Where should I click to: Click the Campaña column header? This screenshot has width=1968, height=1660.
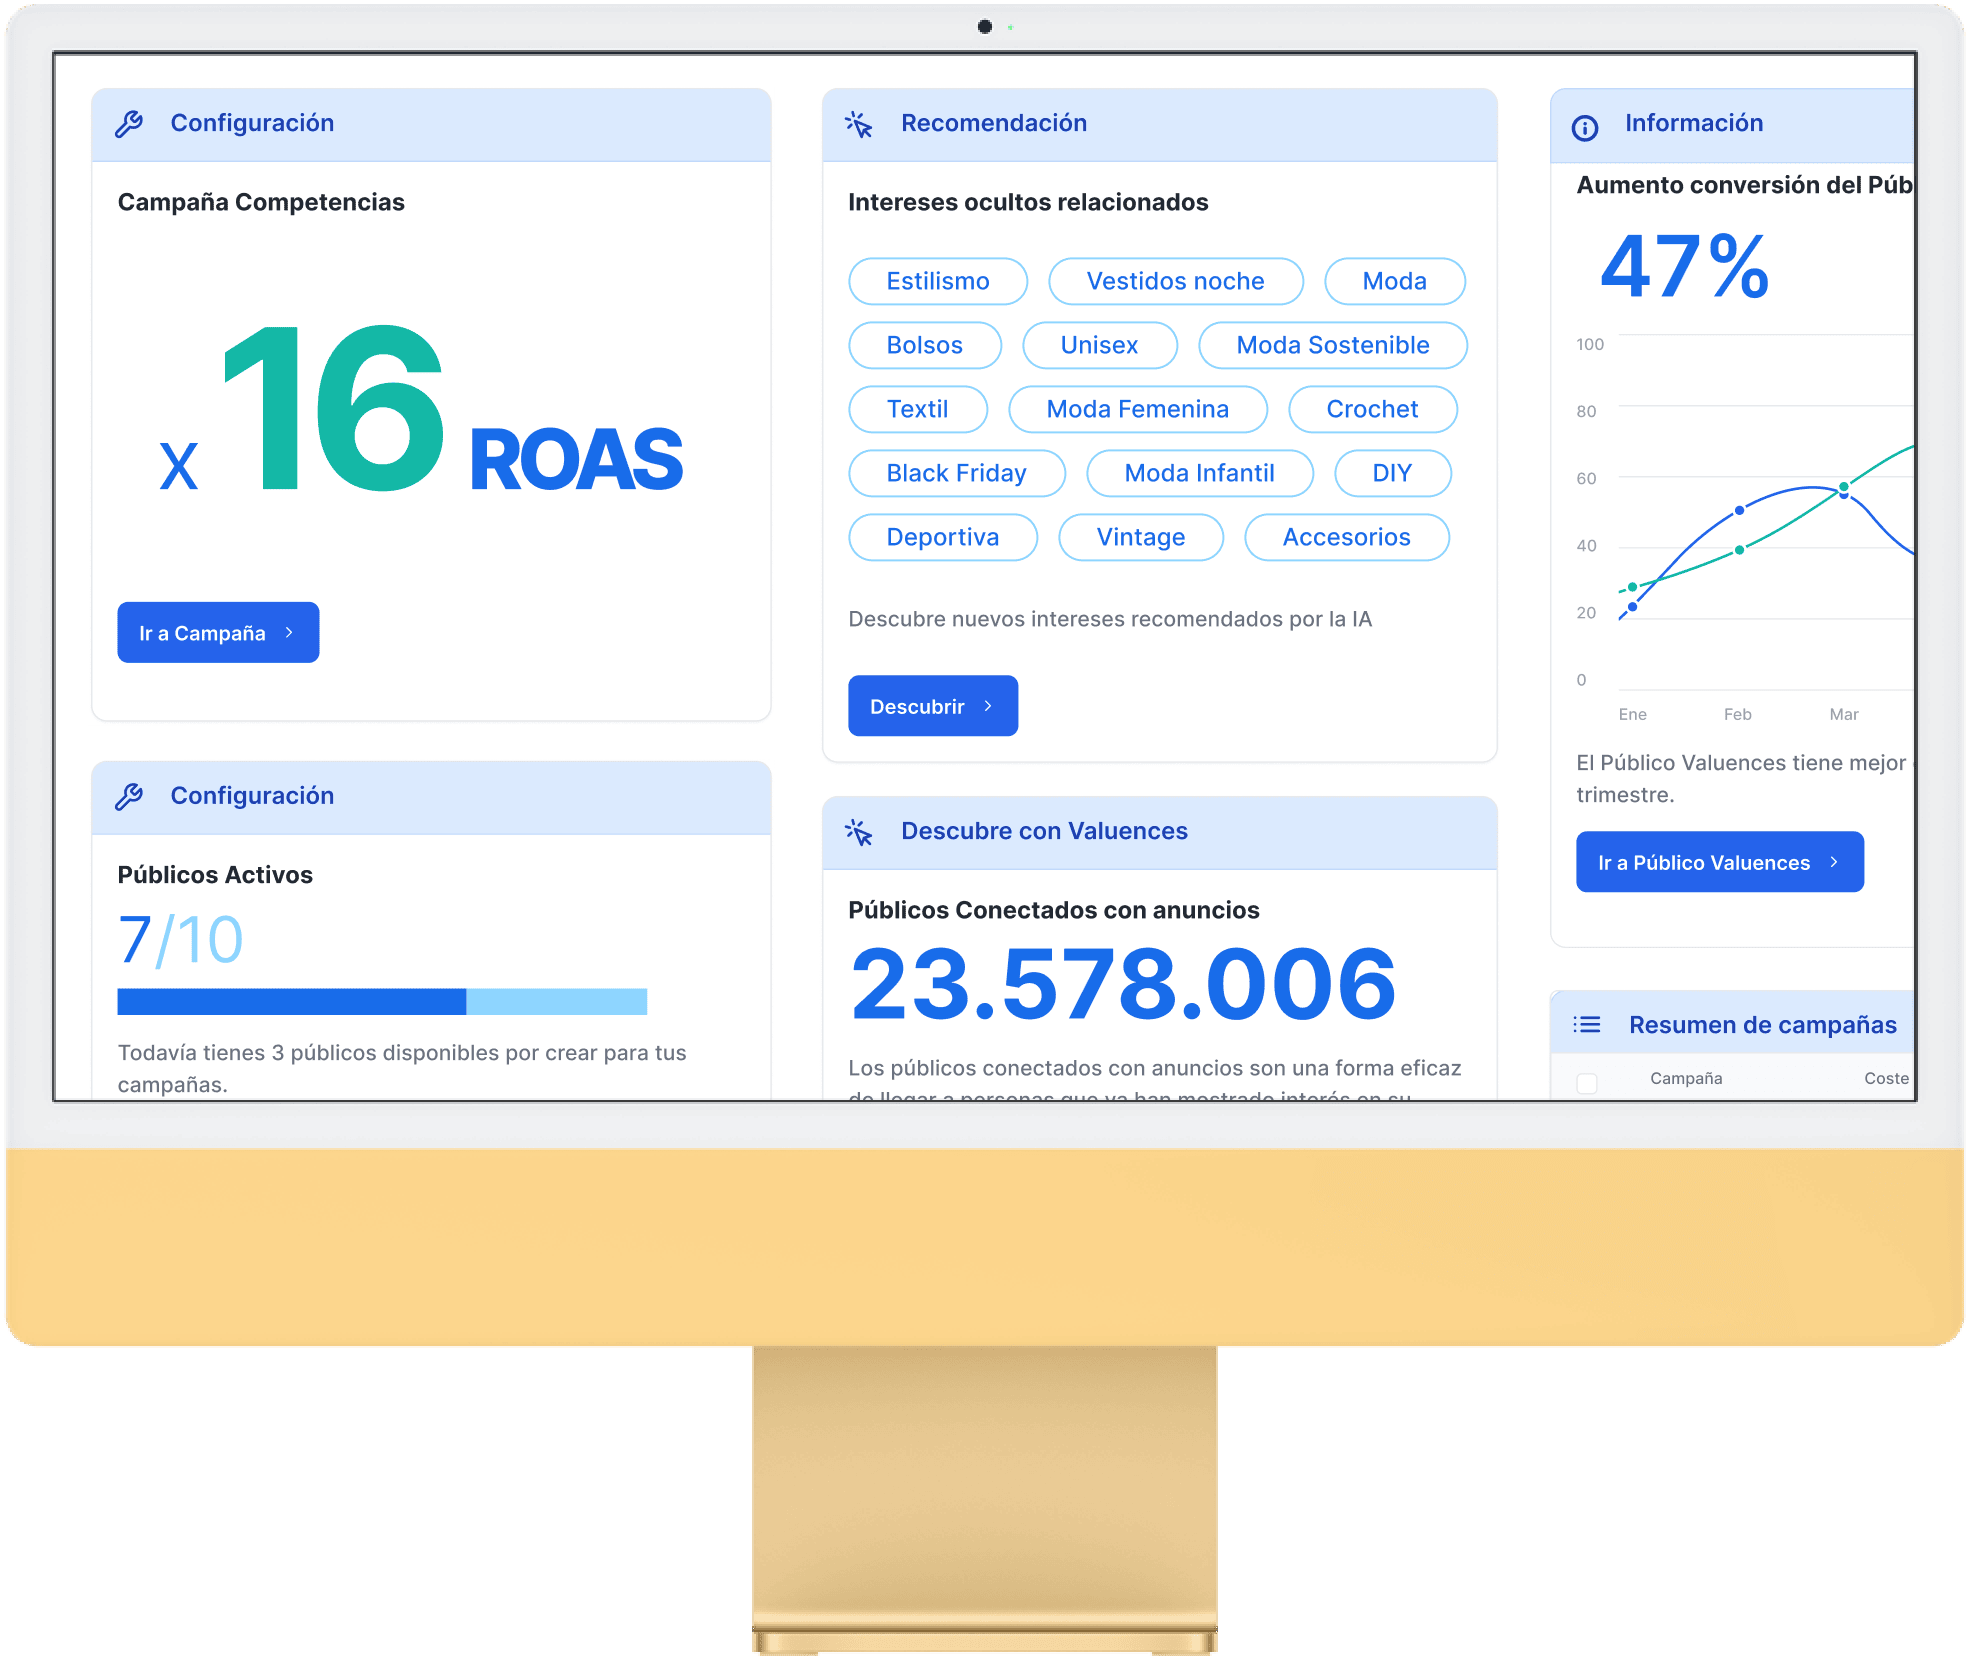pos(1686,1078)
